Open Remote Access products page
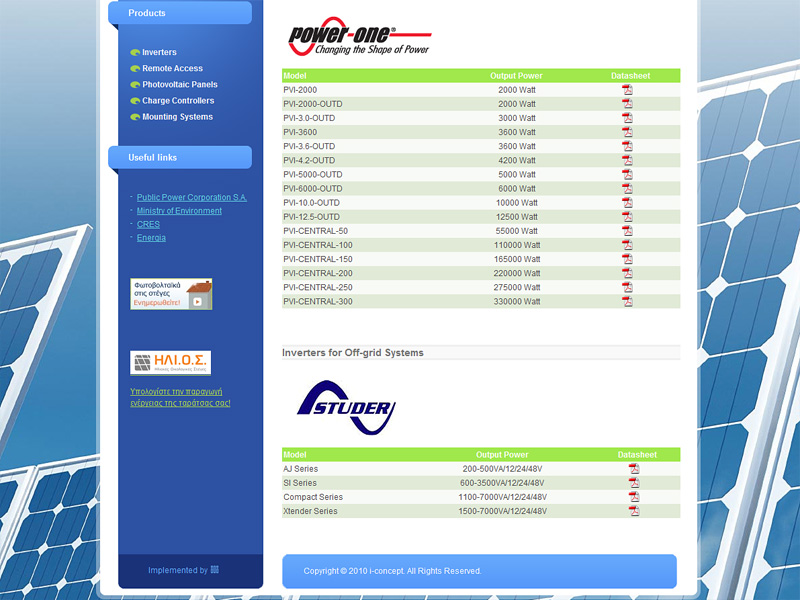Image resolution: width=800 pixels, height=600 pixels. (x=172, y=68)
